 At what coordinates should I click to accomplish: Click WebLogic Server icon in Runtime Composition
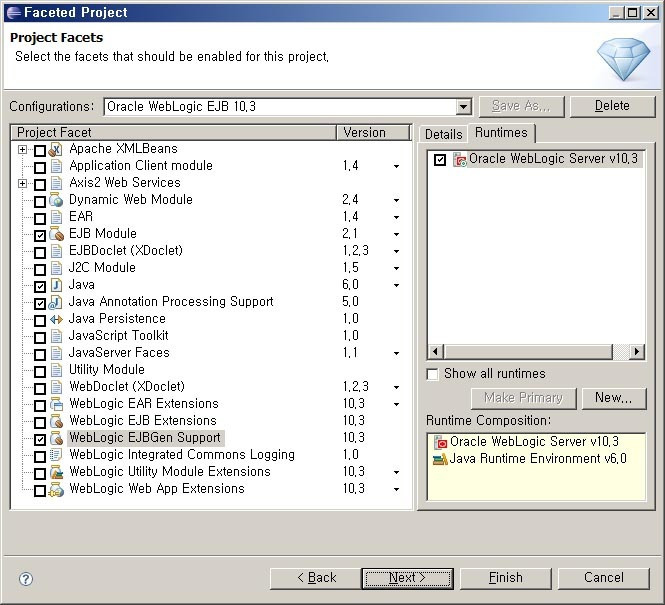441,442
